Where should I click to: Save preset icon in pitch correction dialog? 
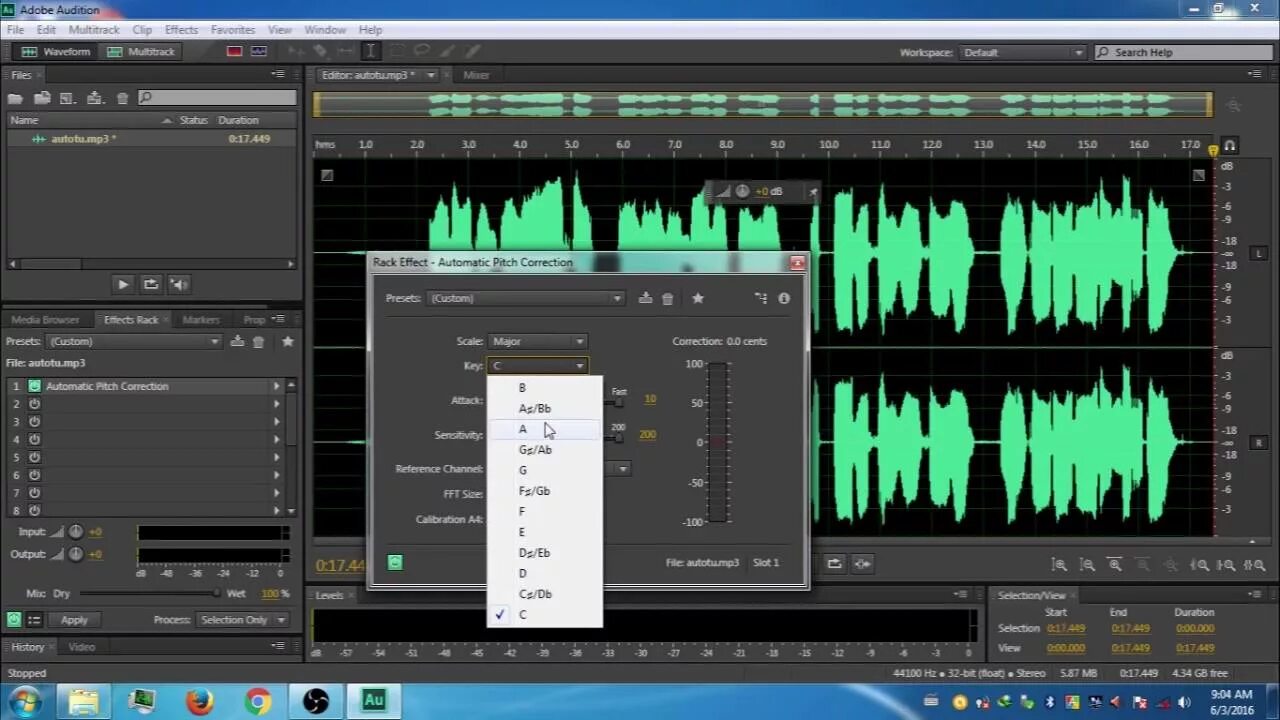click(x=646, y=298)
